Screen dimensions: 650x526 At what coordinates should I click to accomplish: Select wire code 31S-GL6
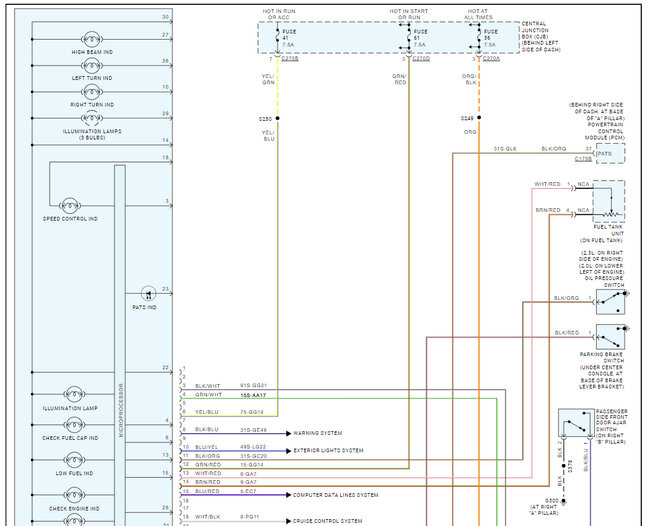click(505, 148)
